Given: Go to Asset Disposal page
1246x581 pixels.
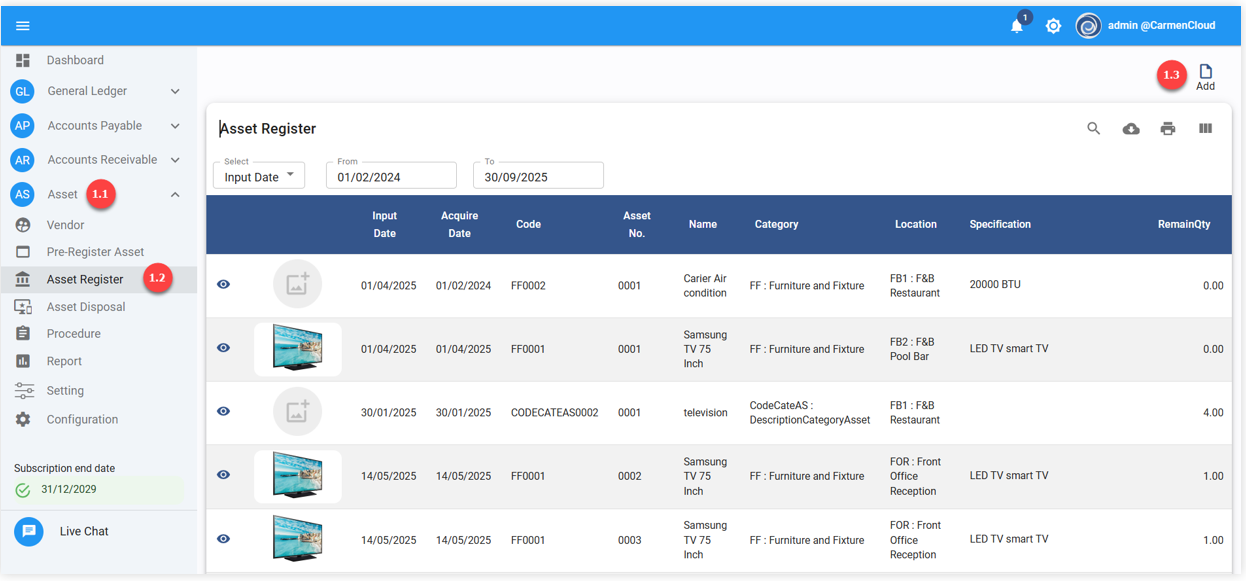Looking at the screenshot, I should [x=86, y=307].
